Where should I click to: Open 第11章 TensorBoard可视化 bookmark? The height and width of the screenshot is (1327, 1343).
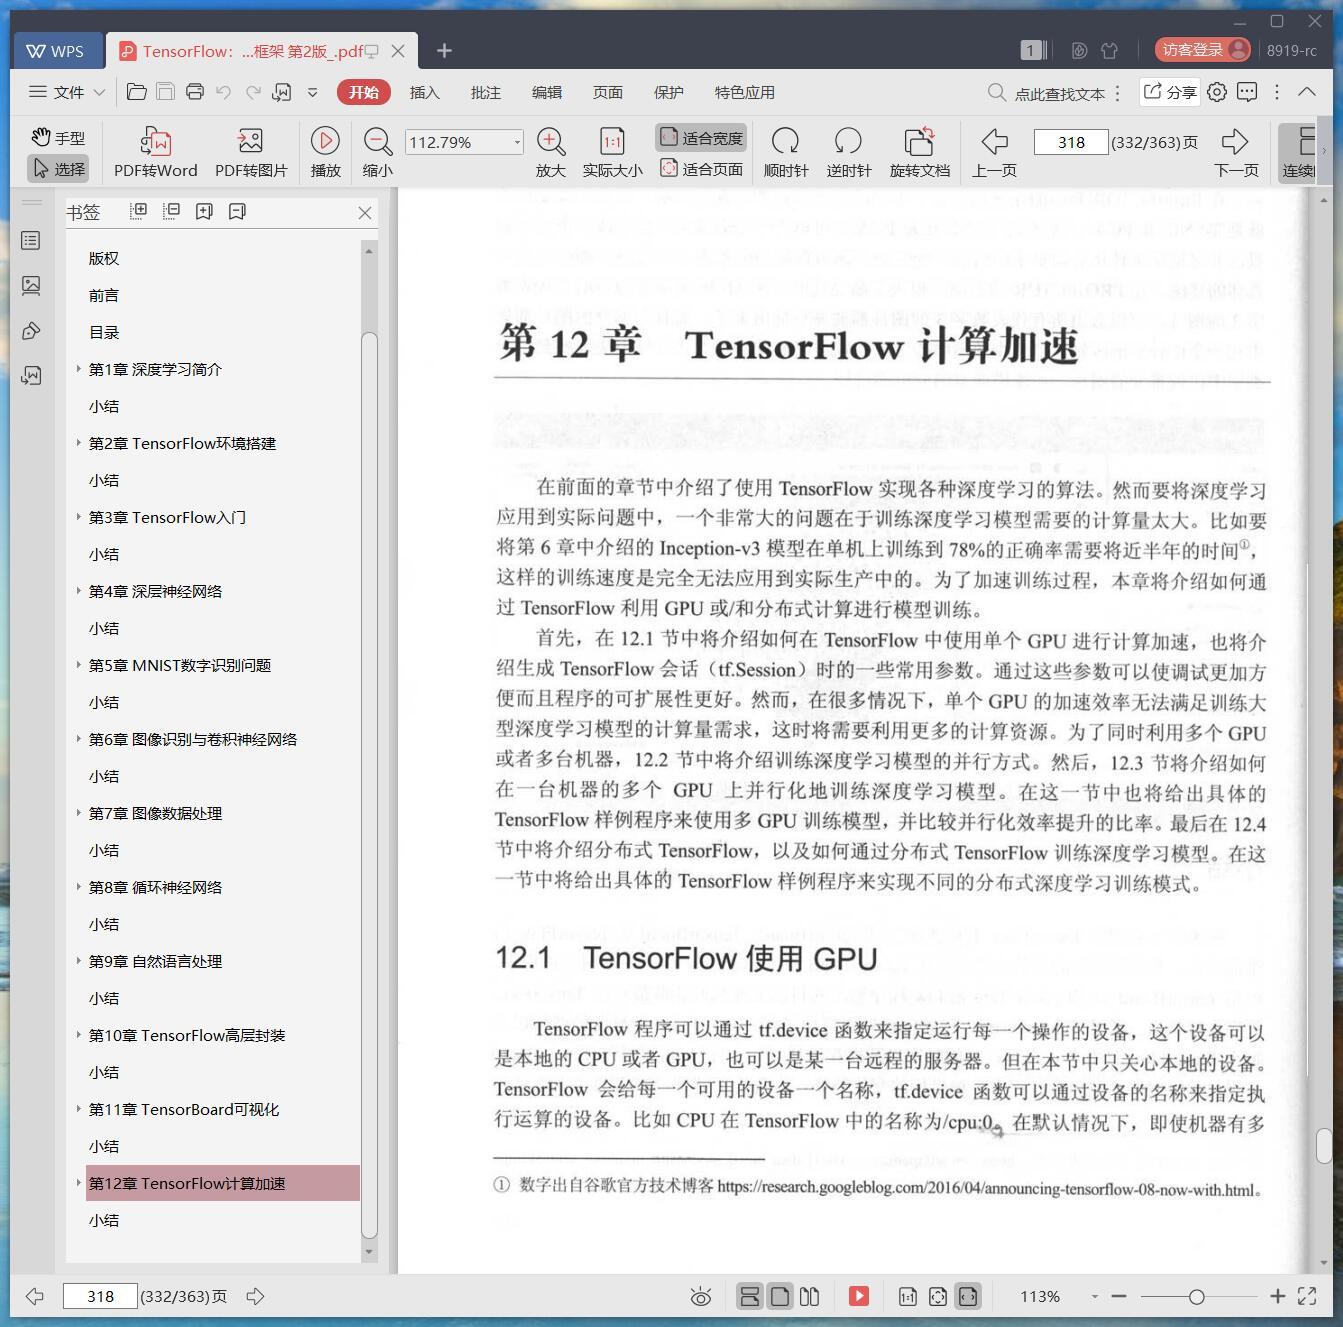[x=184, y=1109]
